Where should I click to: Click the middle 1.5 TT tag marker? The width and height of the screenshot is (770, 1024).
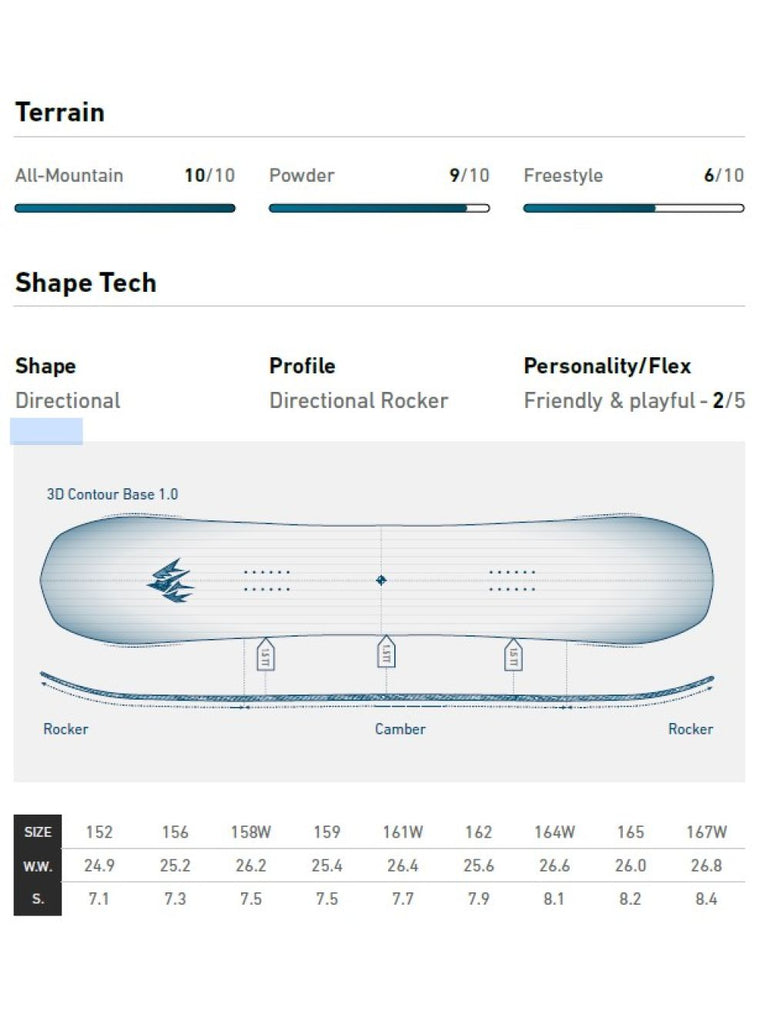point(386,652)
